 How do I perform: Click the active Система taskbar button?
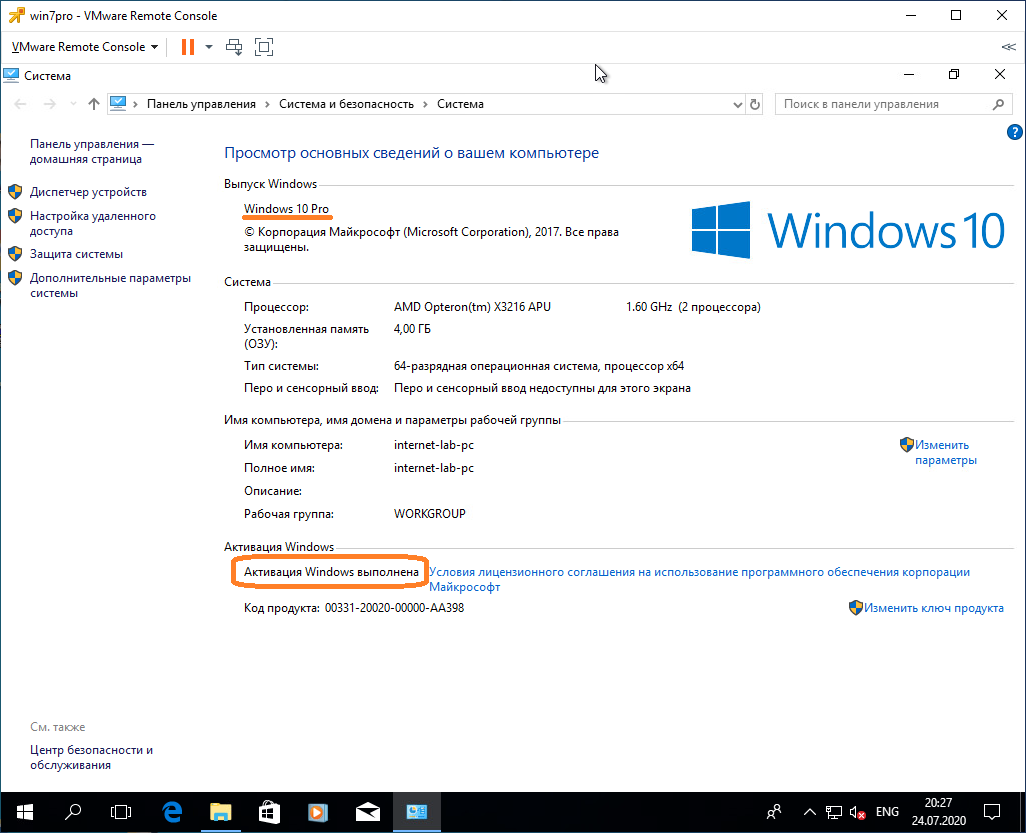417,812
